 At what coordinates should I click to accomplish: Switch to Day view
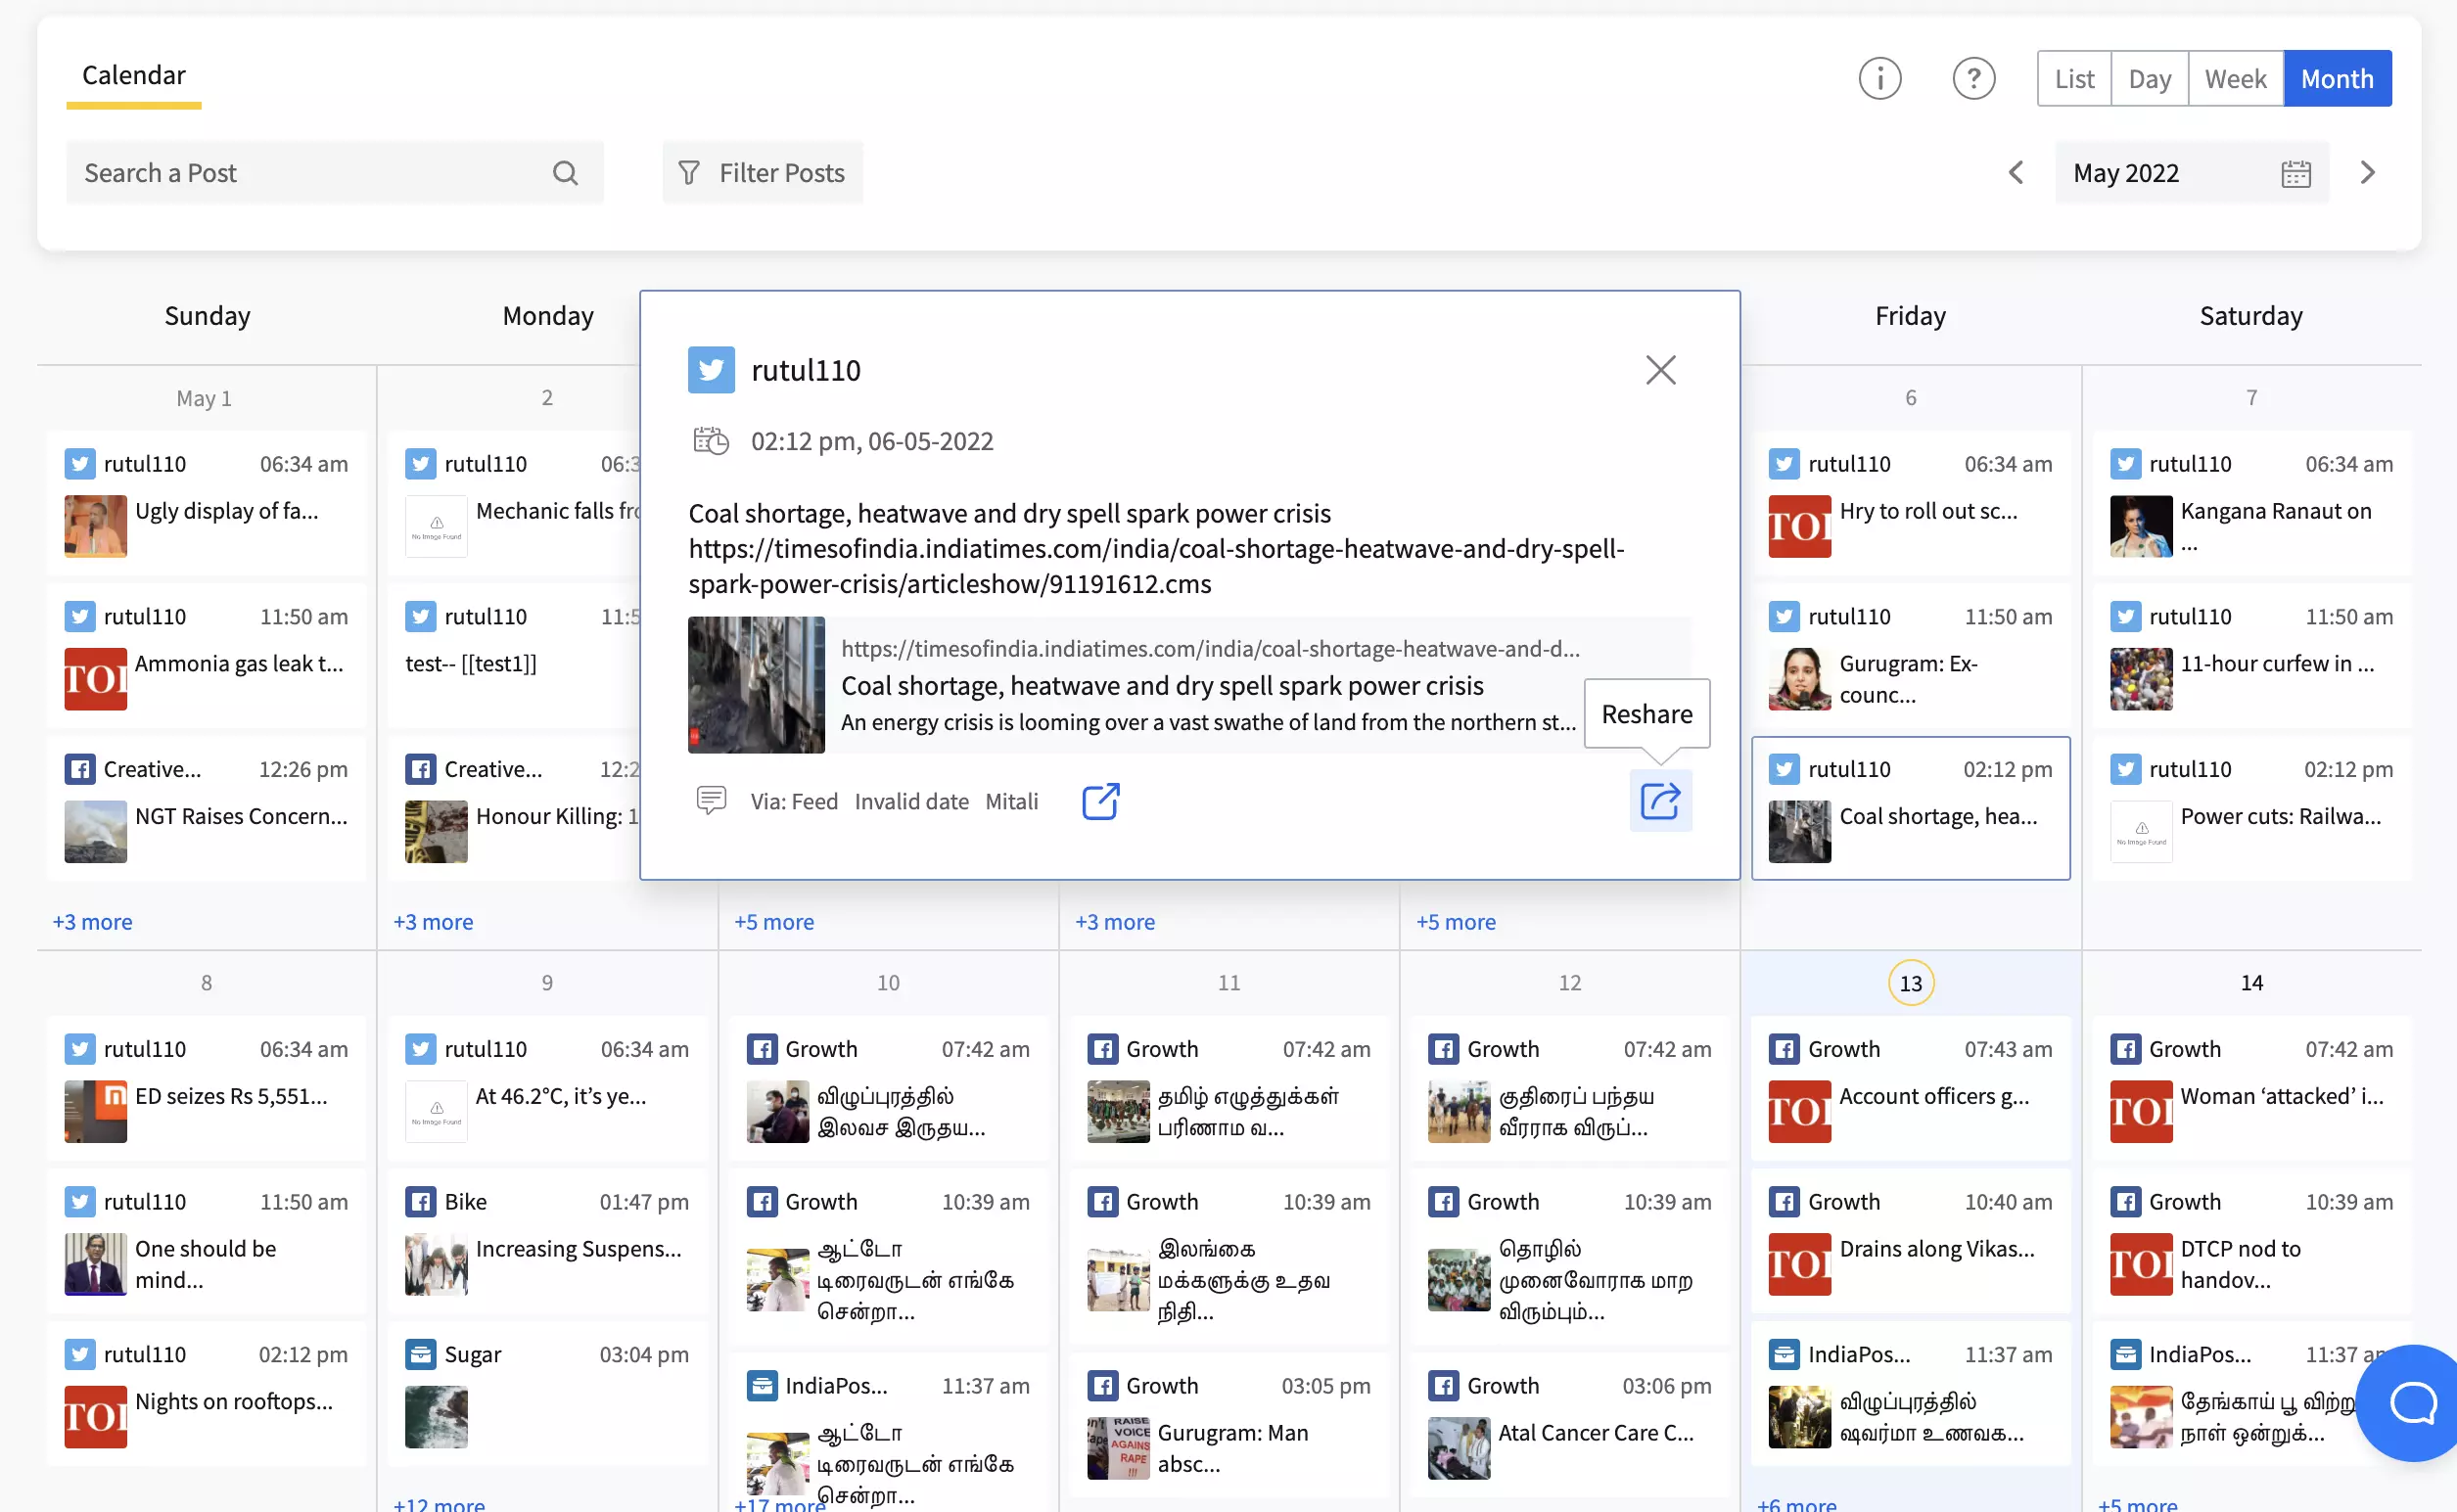(2149, 78)
